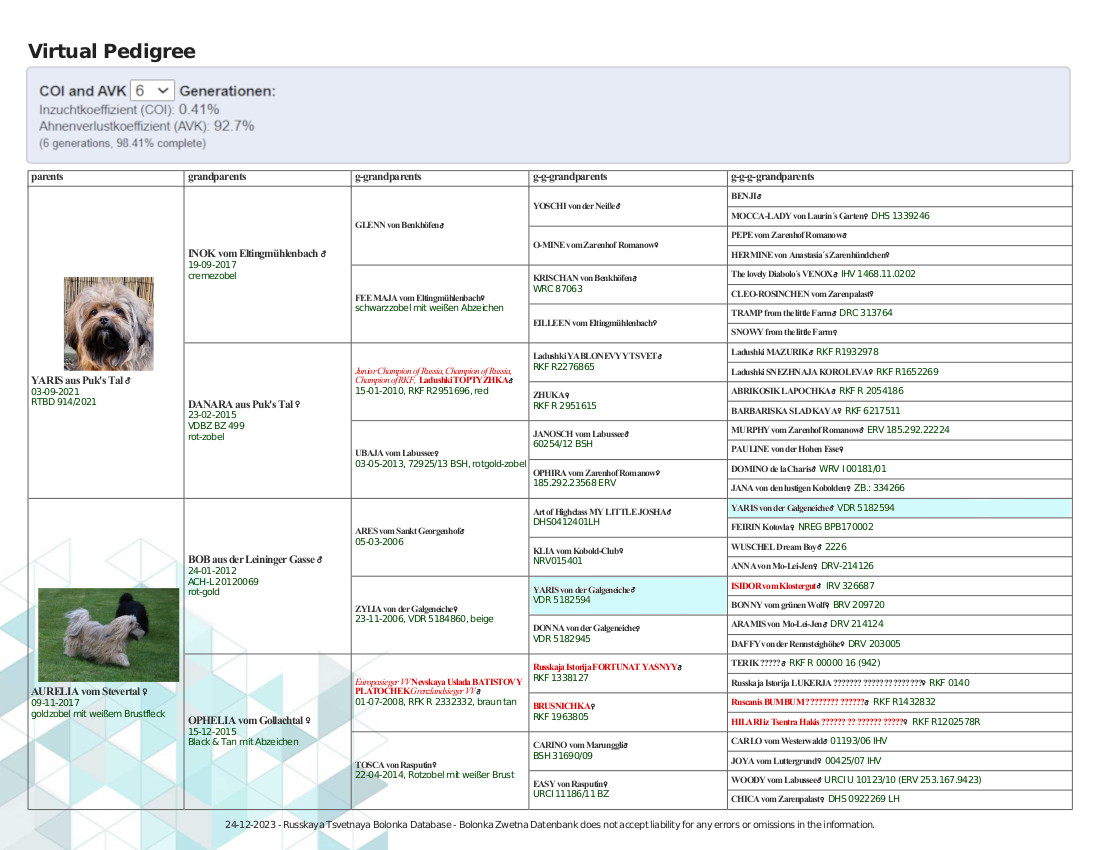Open DANARA aus Puk's Tal entry
The height and width of the screenshot is (850, 1100).
coord(244,404)
